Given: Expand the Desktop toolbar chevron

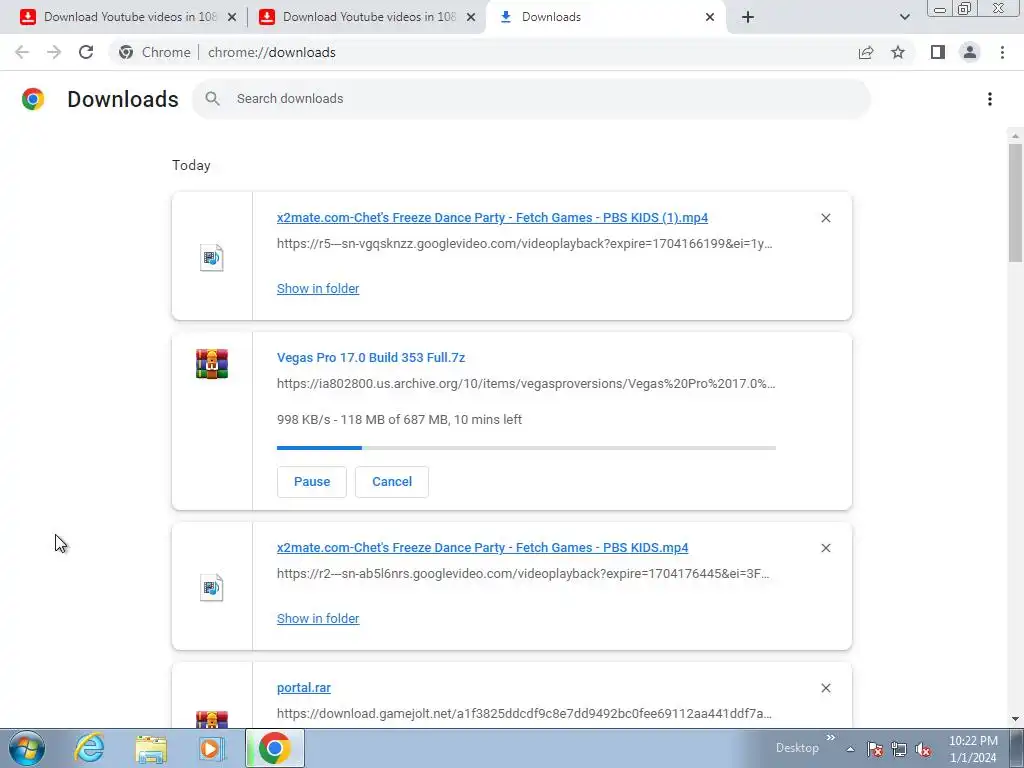Looking at the screenshot, I should point(831,738).
